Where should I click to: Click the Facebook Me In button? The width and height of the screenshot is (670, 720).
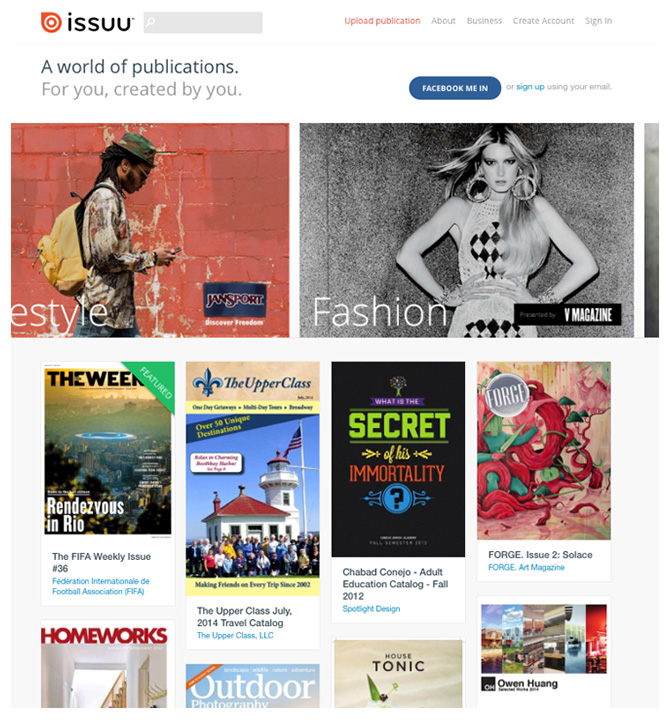(455, 88)
